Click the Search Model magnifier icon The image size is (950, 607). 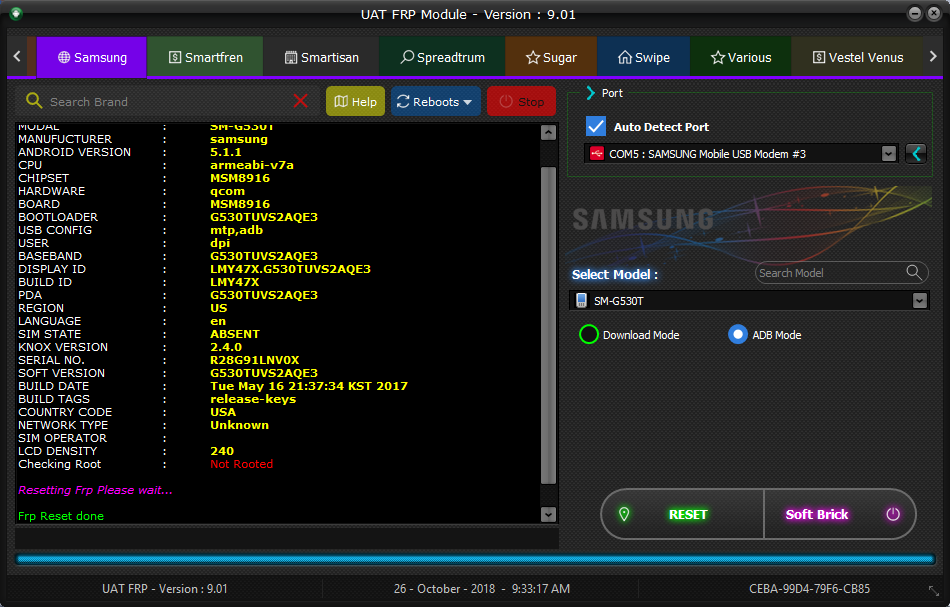coord(914,272)
